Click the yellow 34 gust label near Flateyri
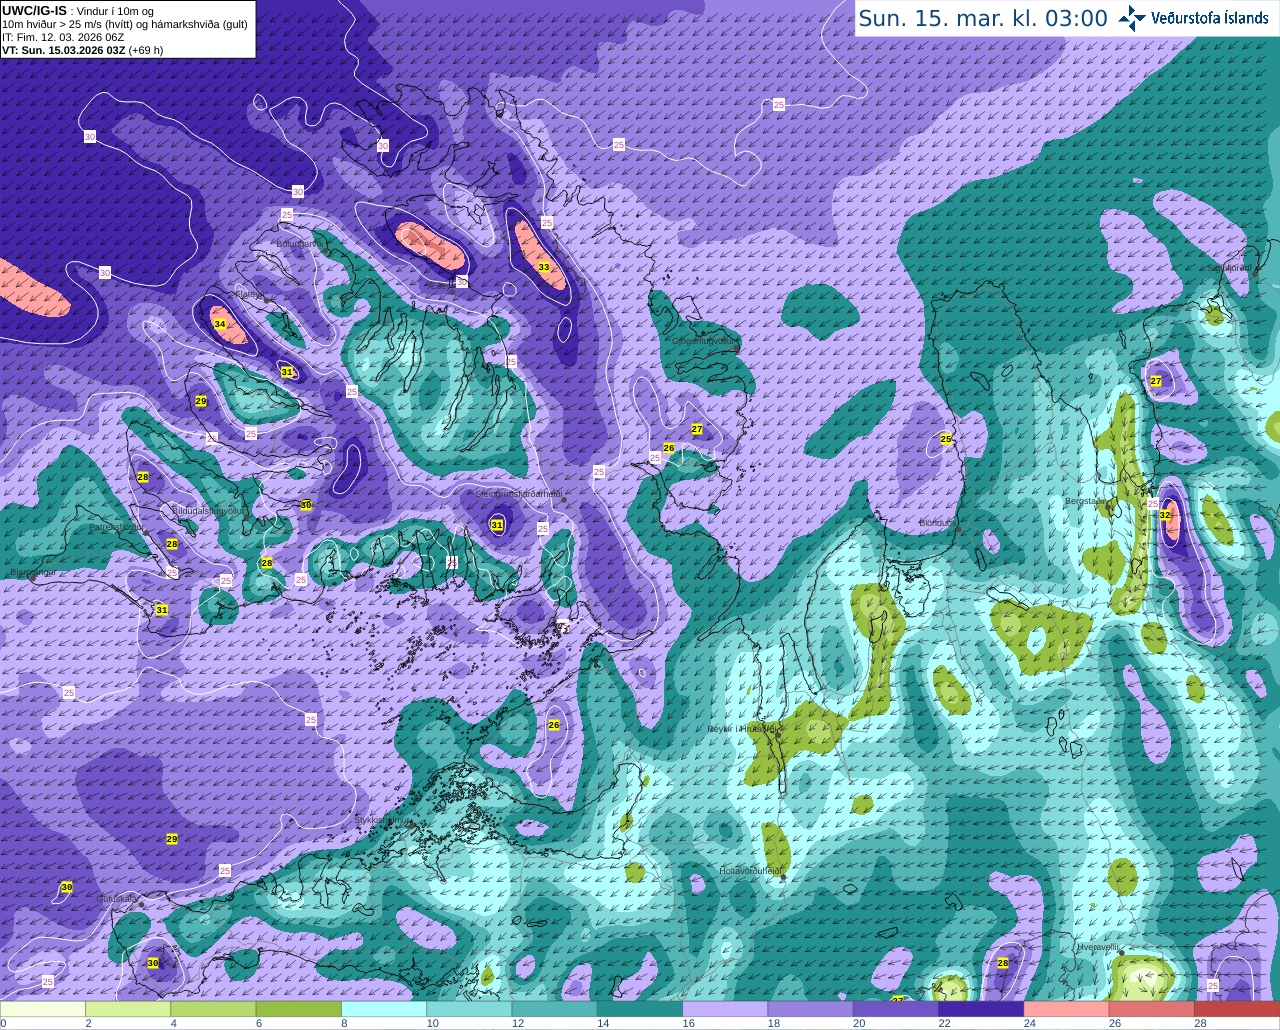This screenshot has height=1030, width=1280. pyautogui.click(x=219, y=324)
